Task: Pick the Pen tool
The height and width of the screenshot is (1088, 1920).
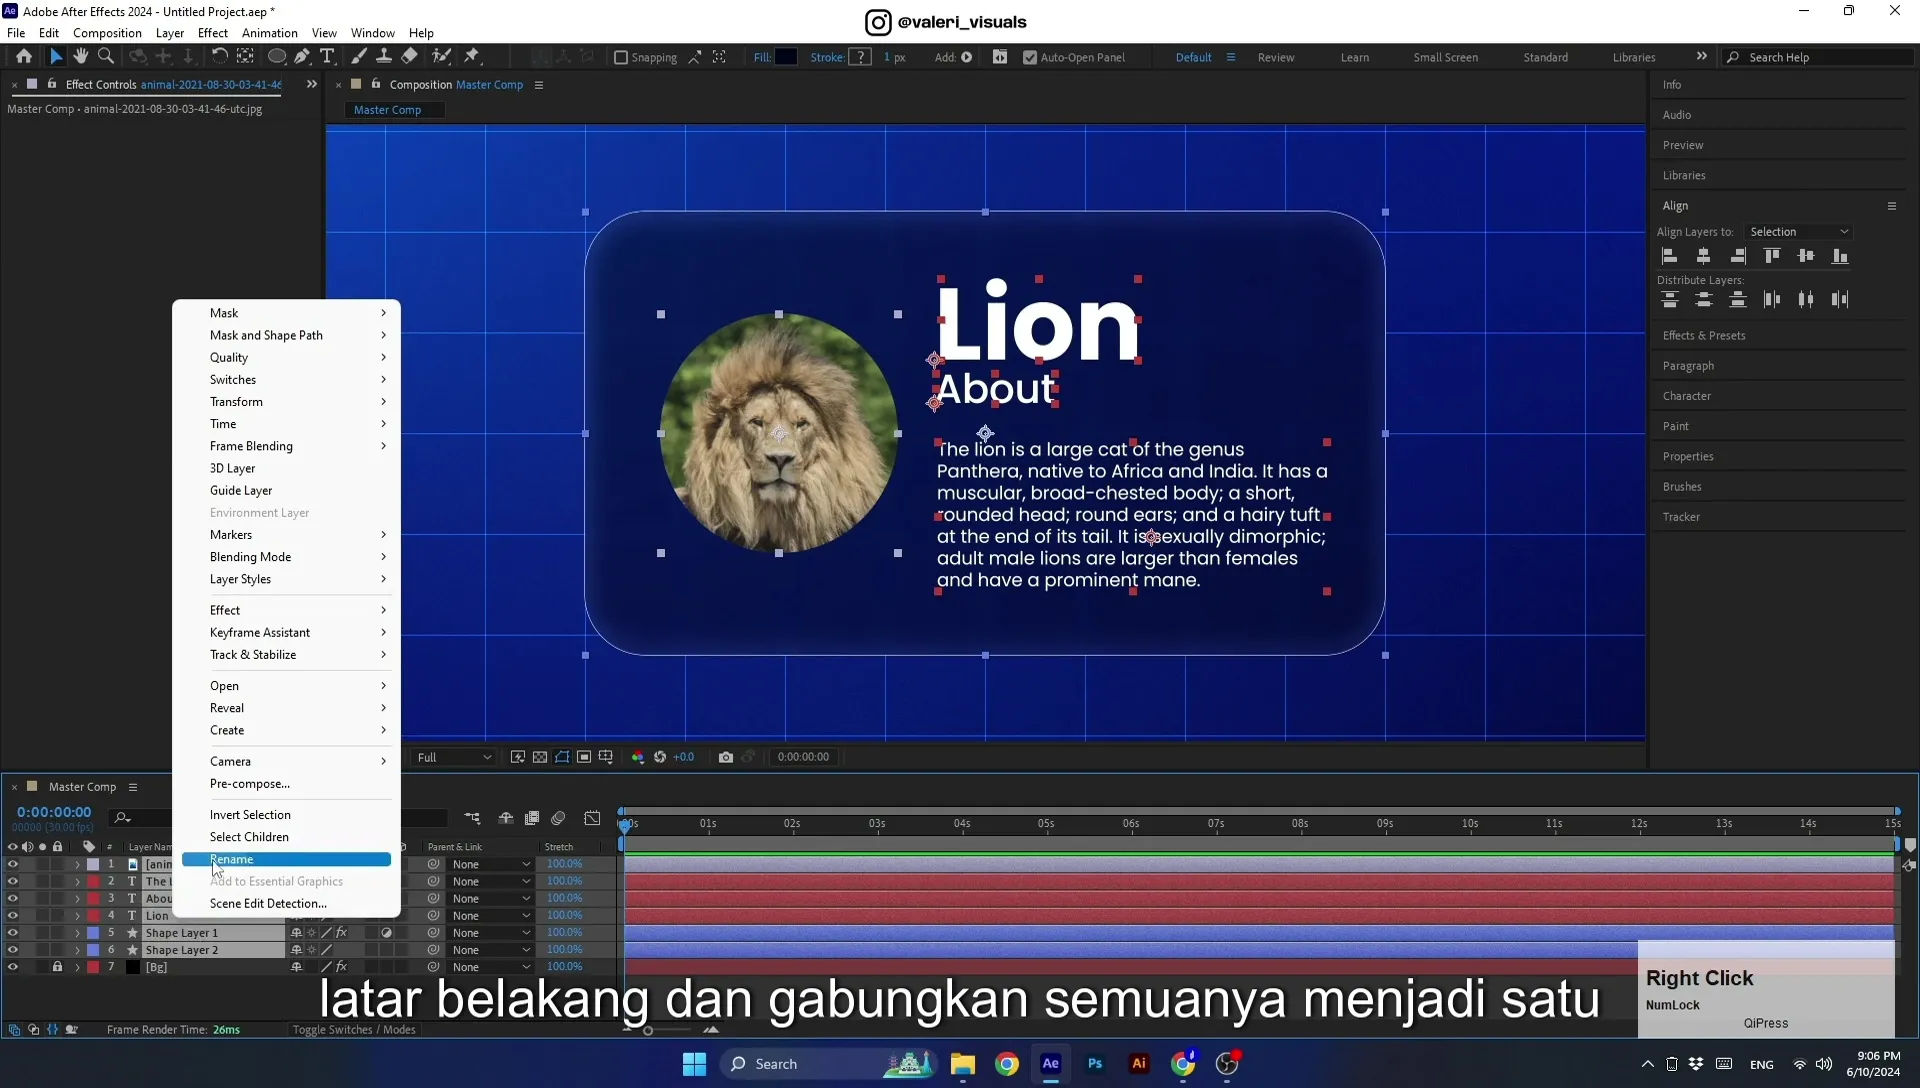Action: [302, 57]
